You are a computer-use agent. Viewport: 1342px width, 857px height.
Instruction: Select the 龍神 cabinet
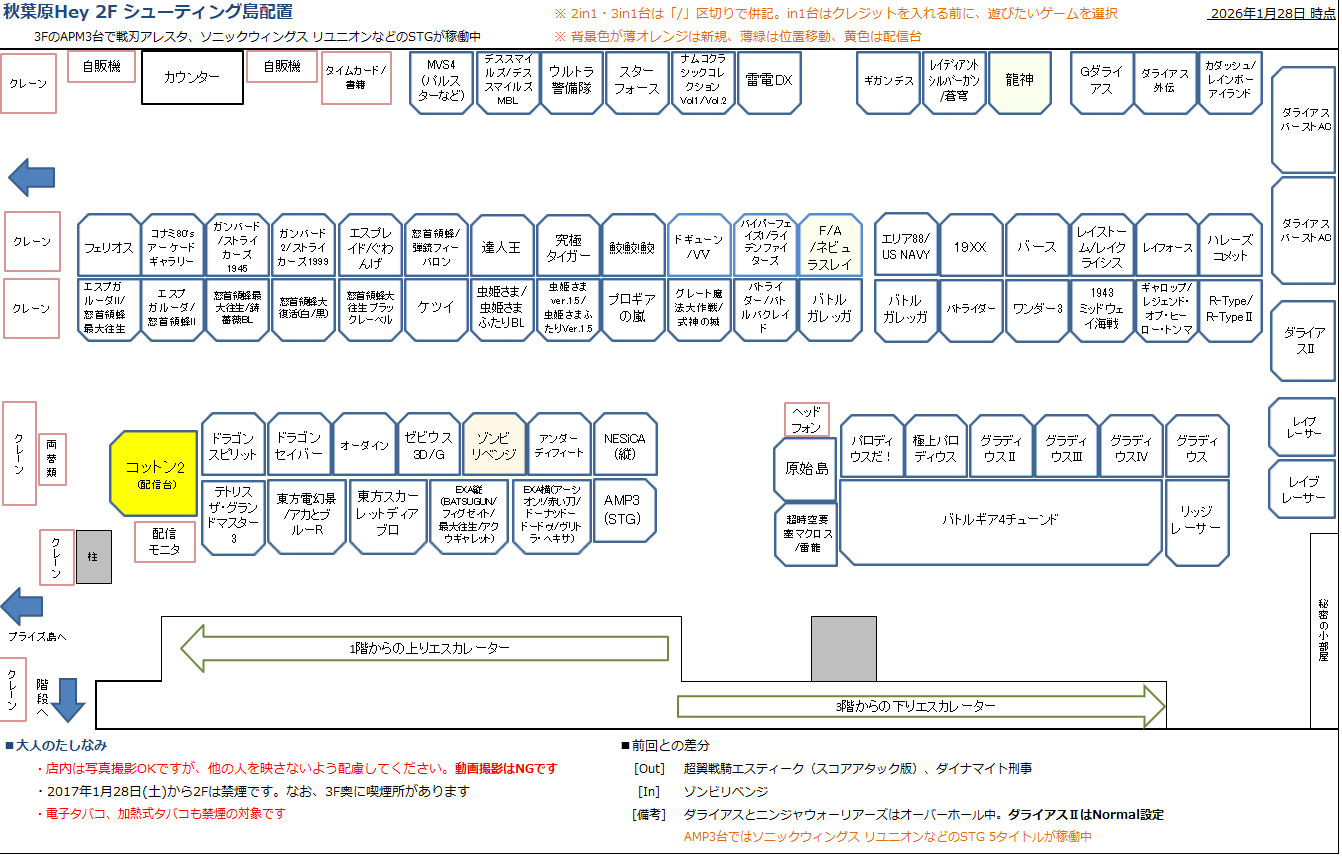tap(1018, 81)
